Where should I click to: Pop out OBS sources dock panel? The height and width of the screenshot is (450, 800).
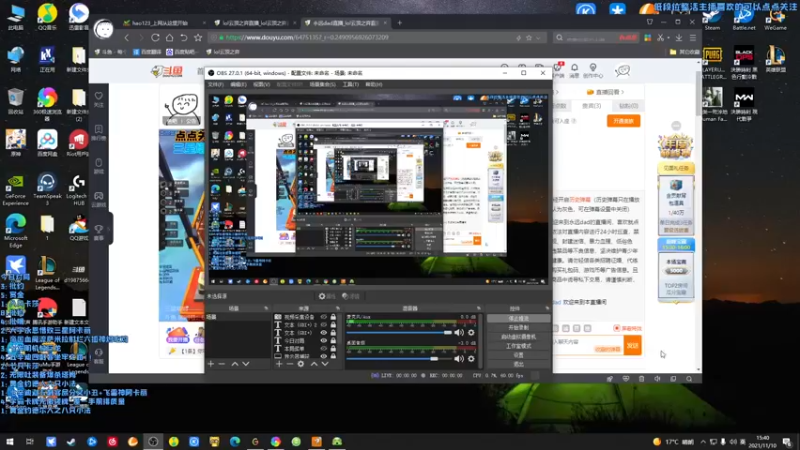click(338, 308)
